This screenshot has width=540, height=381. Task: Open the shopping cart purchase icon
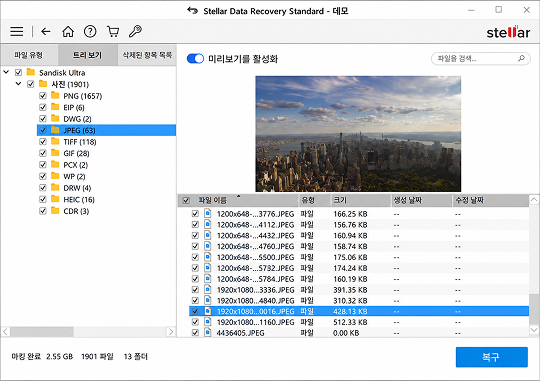point(113,31)
